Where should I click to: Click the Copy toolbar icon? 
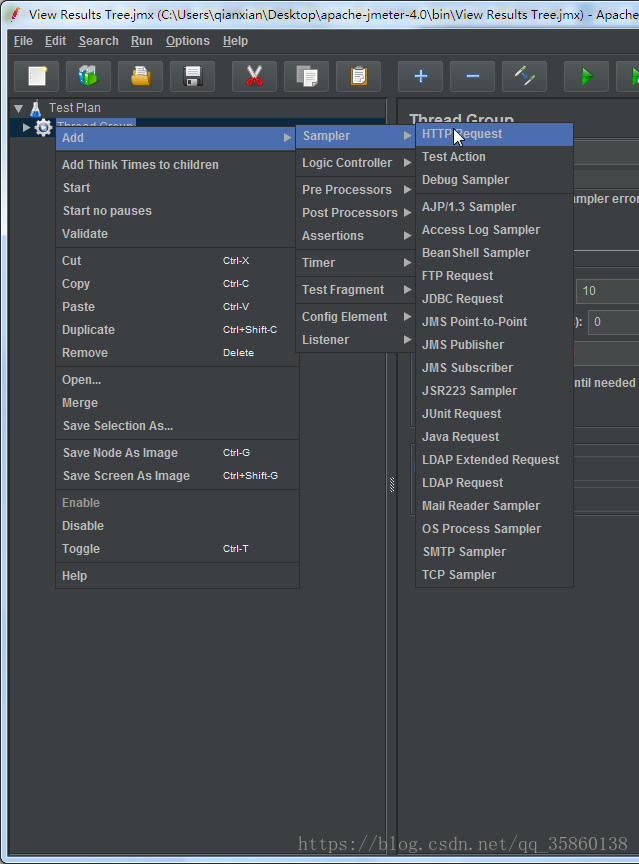(x=306, y=76)
